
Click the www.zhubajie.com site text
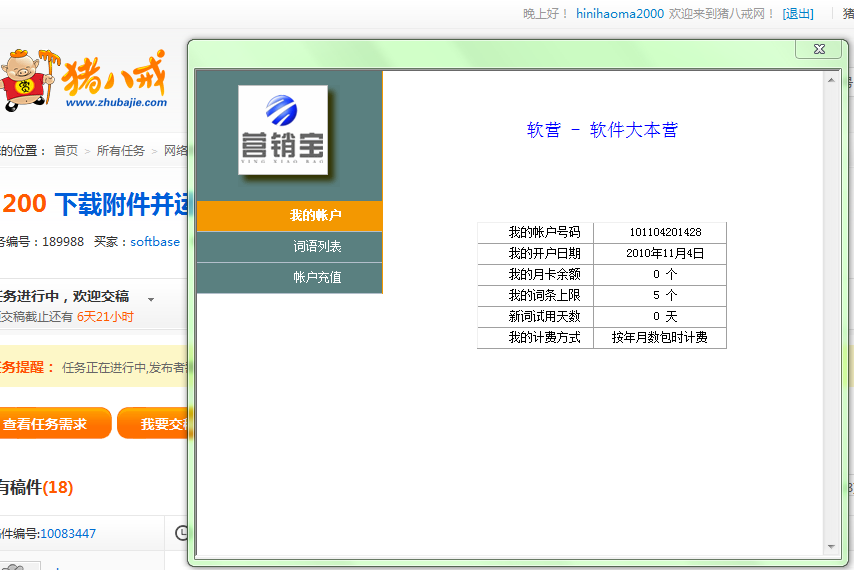coord(117,102)
